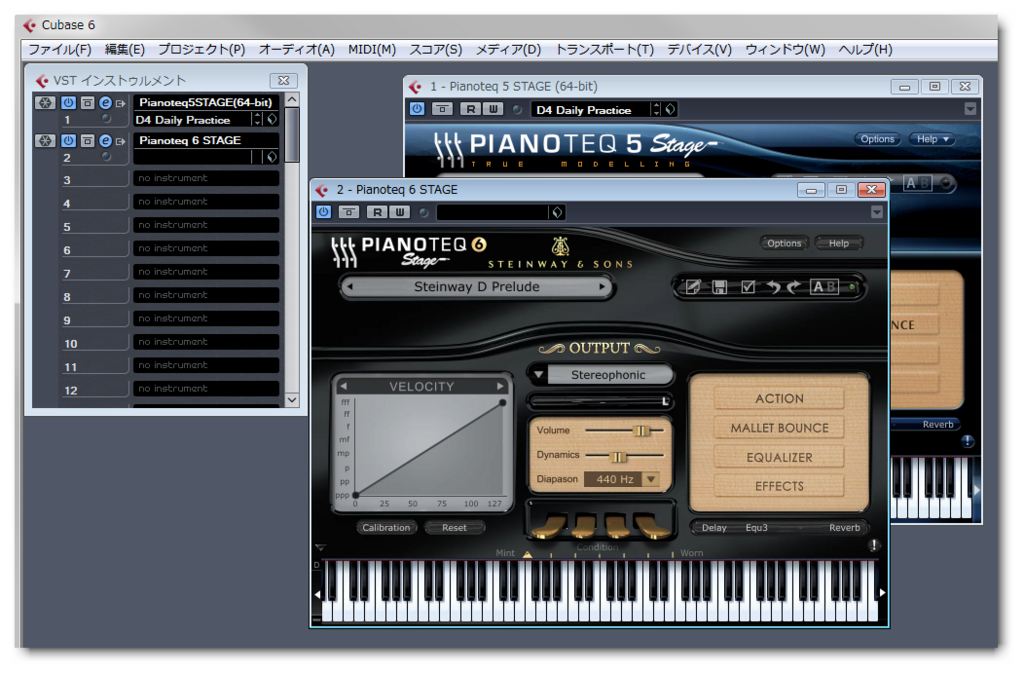Select next velocity curve arrow
Screen dimensions: 1024x674
pos(500,387)
